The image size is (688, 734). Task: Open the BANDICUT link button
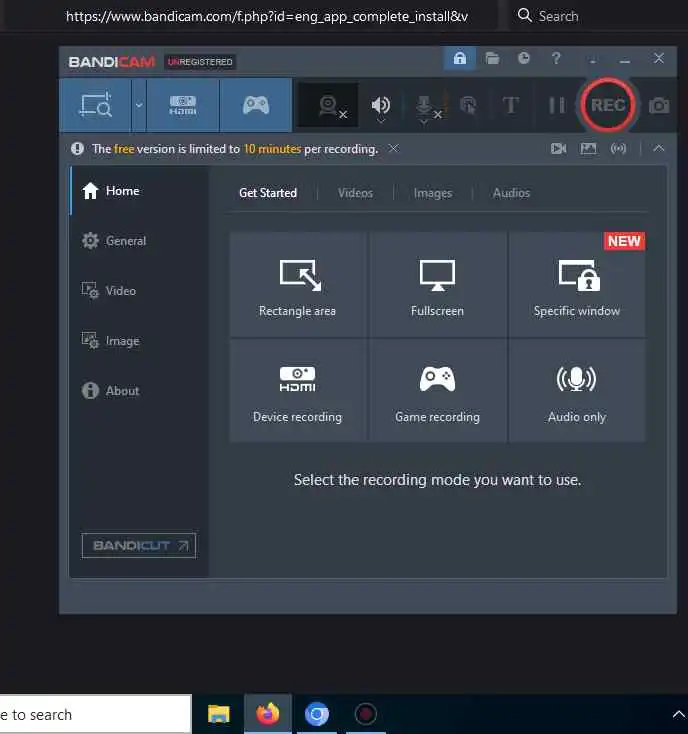click(x=139, y=545)
